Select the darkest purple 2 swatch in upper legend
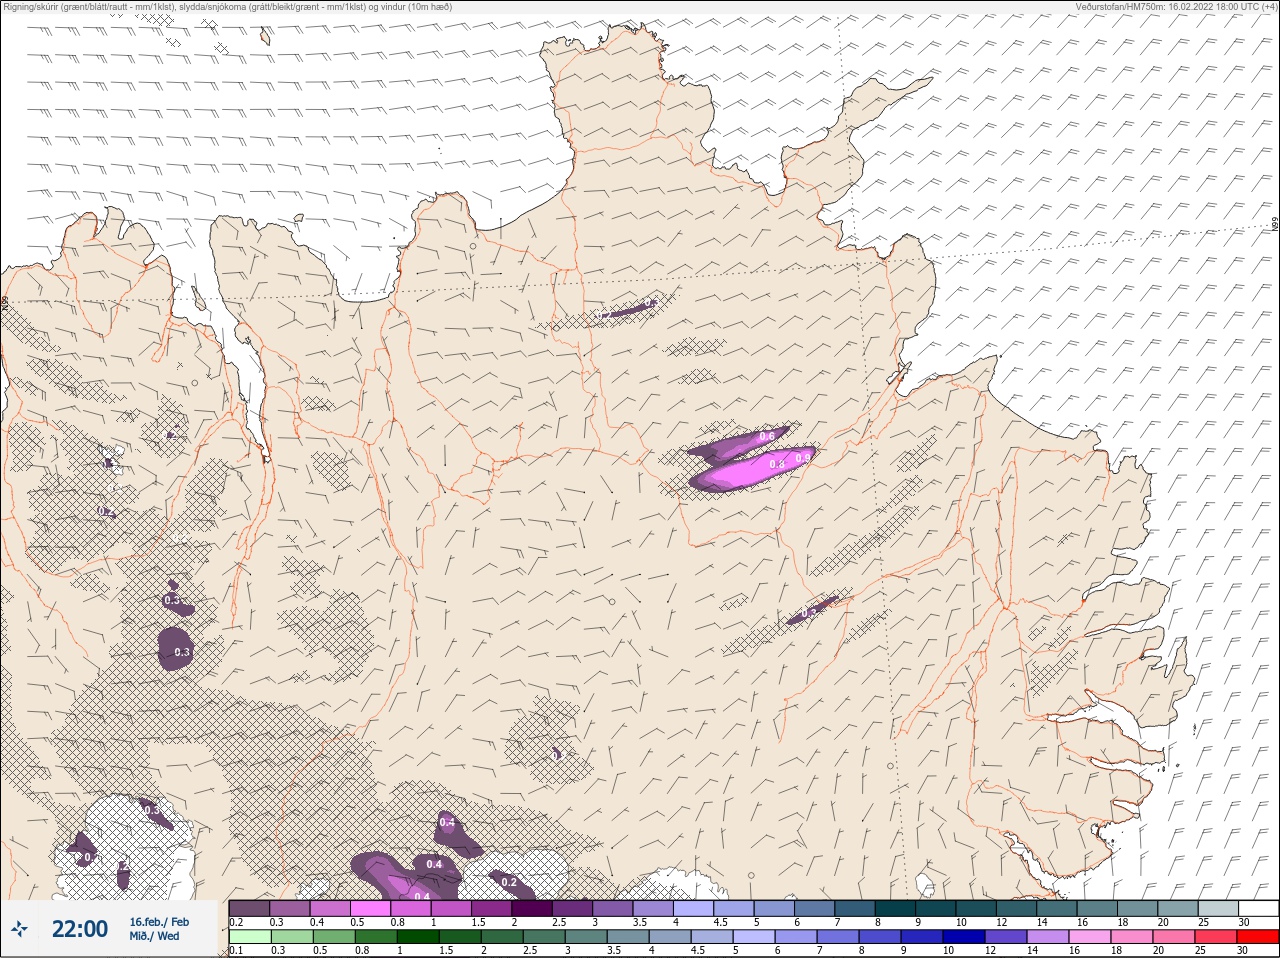The image size is (1280, 958). pyautogui.click(x=533, y=908)
